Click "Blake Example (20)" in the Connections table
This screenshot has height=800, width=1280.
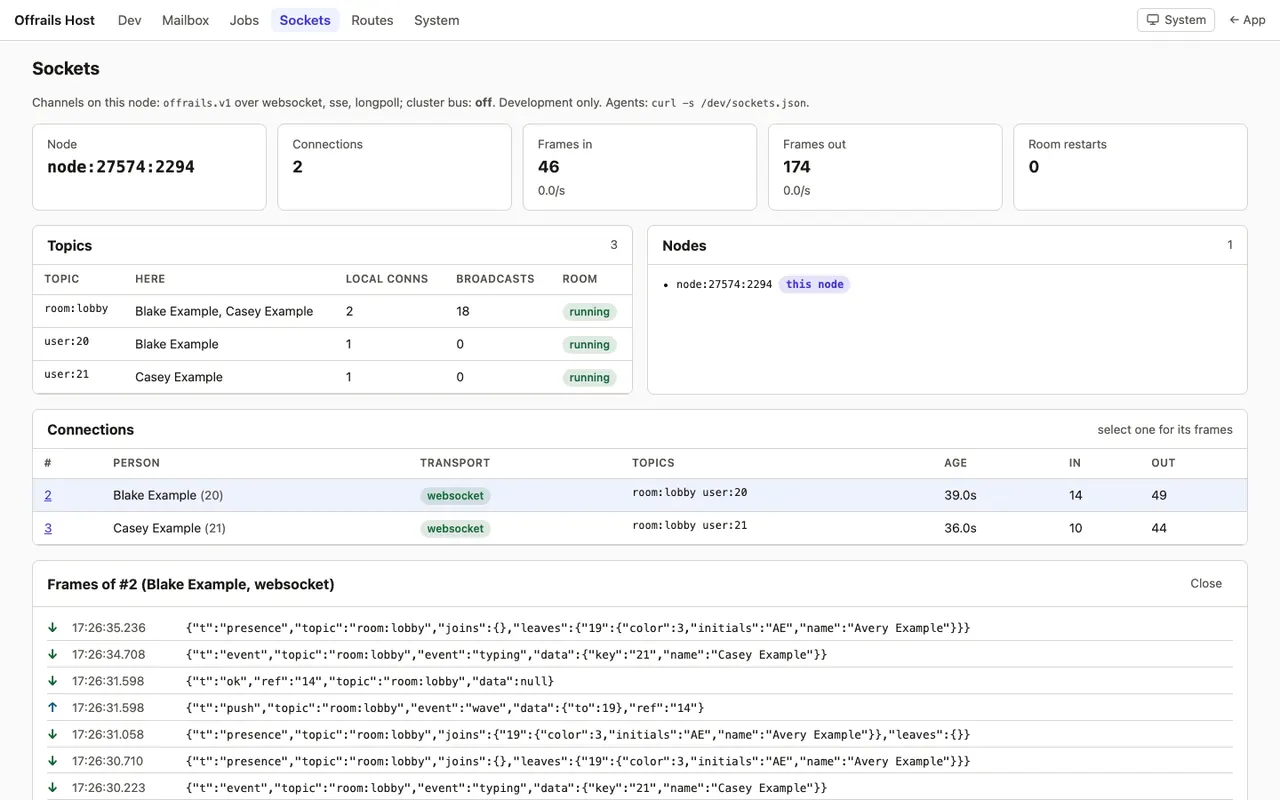(168, 495)
